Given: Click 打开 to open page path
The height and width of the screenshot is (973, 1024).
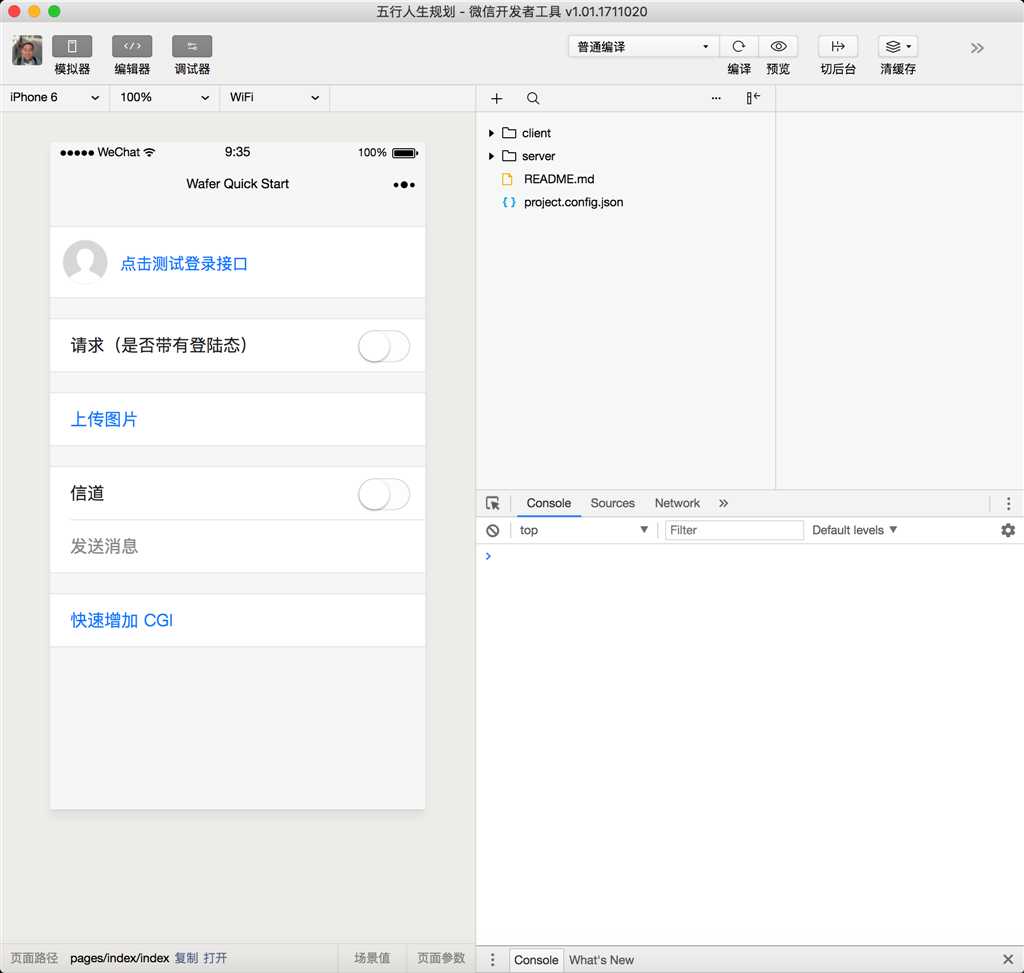Looking at the screenshot, I should point(215,958).
